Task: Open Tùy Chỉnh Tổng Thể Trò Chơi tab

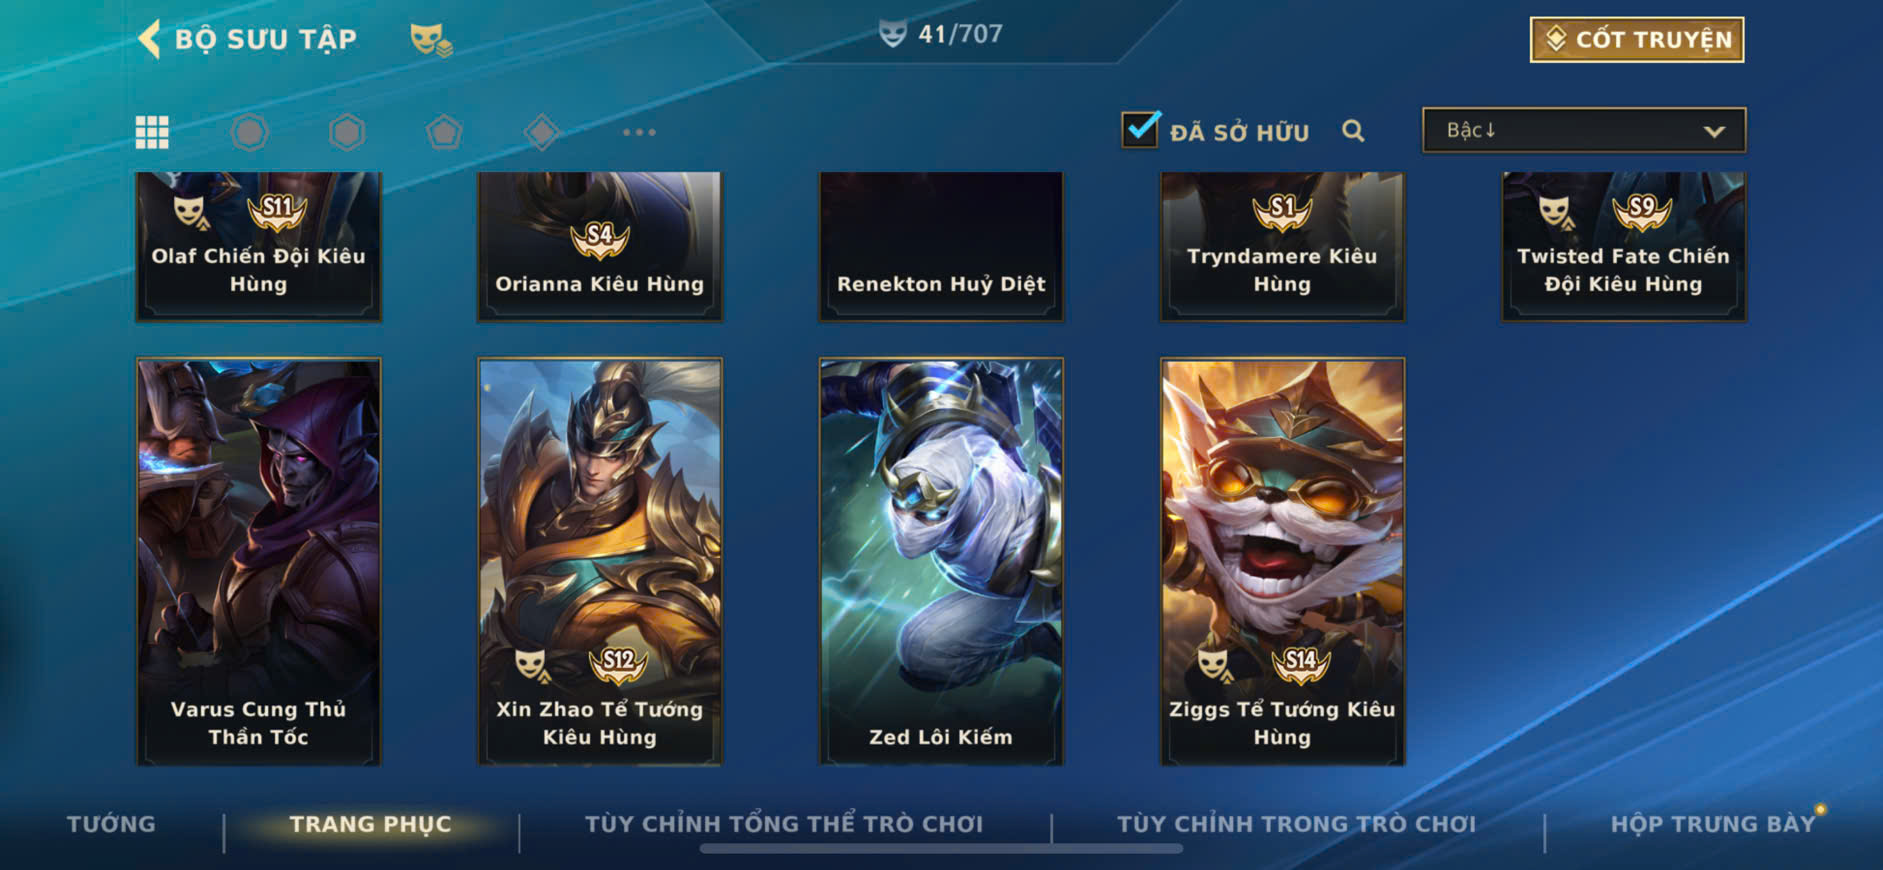Action: point(784,824)
